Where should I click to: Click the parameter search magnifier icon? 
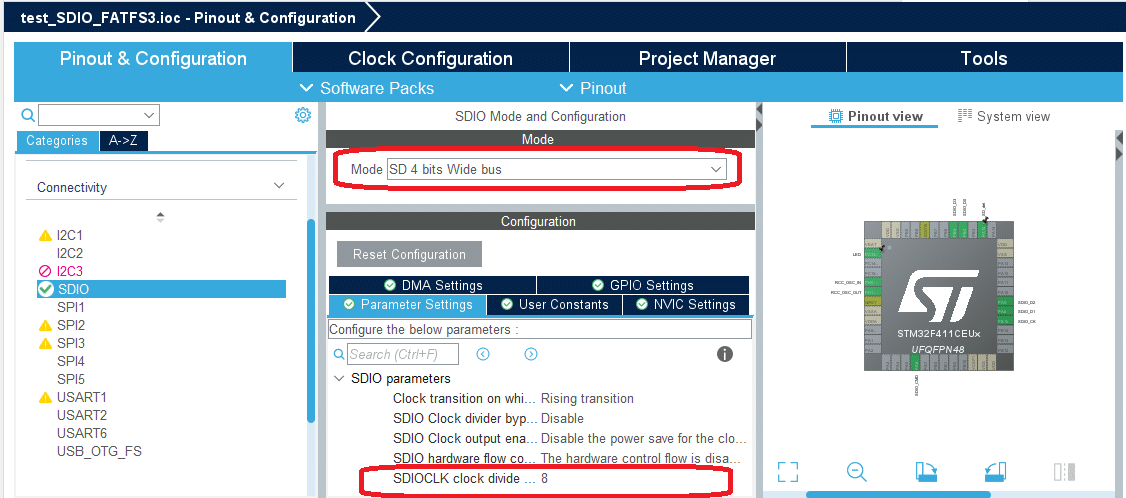pyautogui.click(x=339, y=354)
